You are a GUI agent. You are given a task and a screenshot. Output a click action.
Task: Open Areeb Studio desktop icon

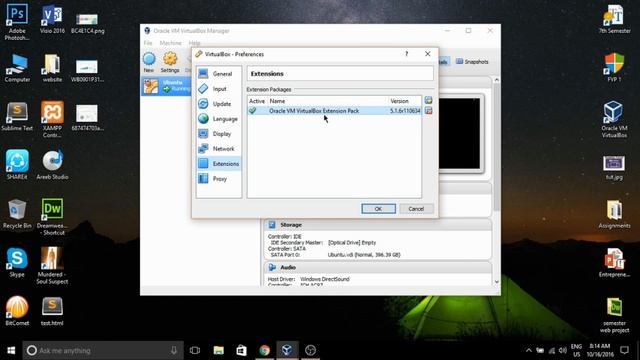(x=52, y=165)
